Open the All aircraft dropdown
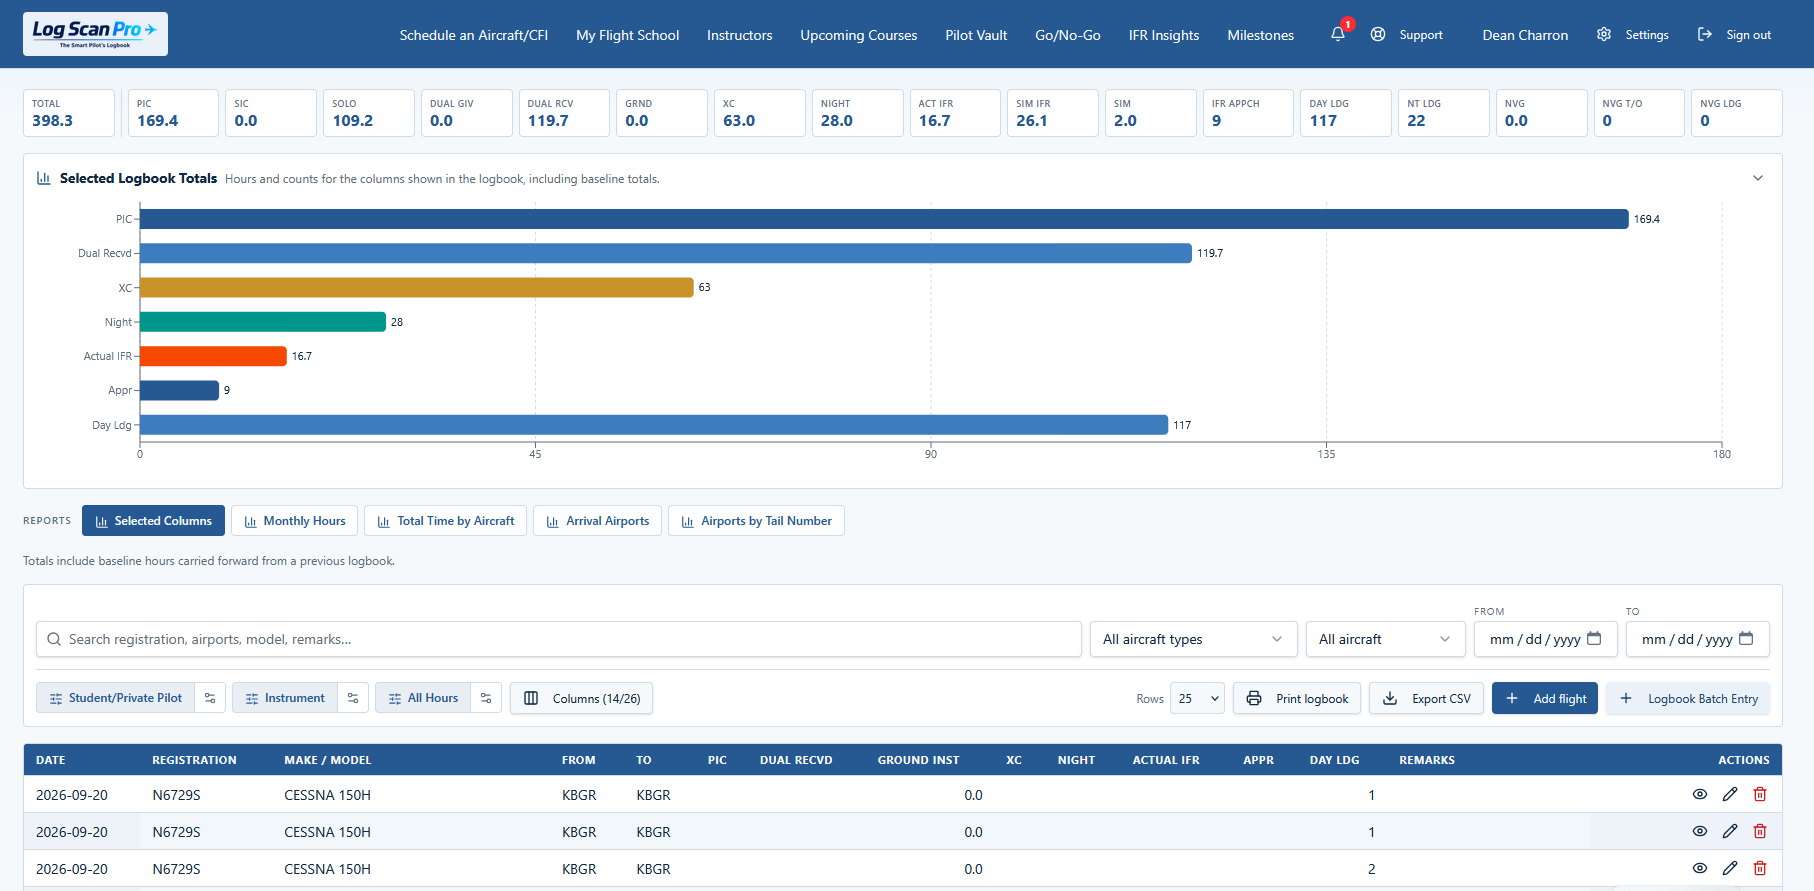 [x=1385, y=639]
